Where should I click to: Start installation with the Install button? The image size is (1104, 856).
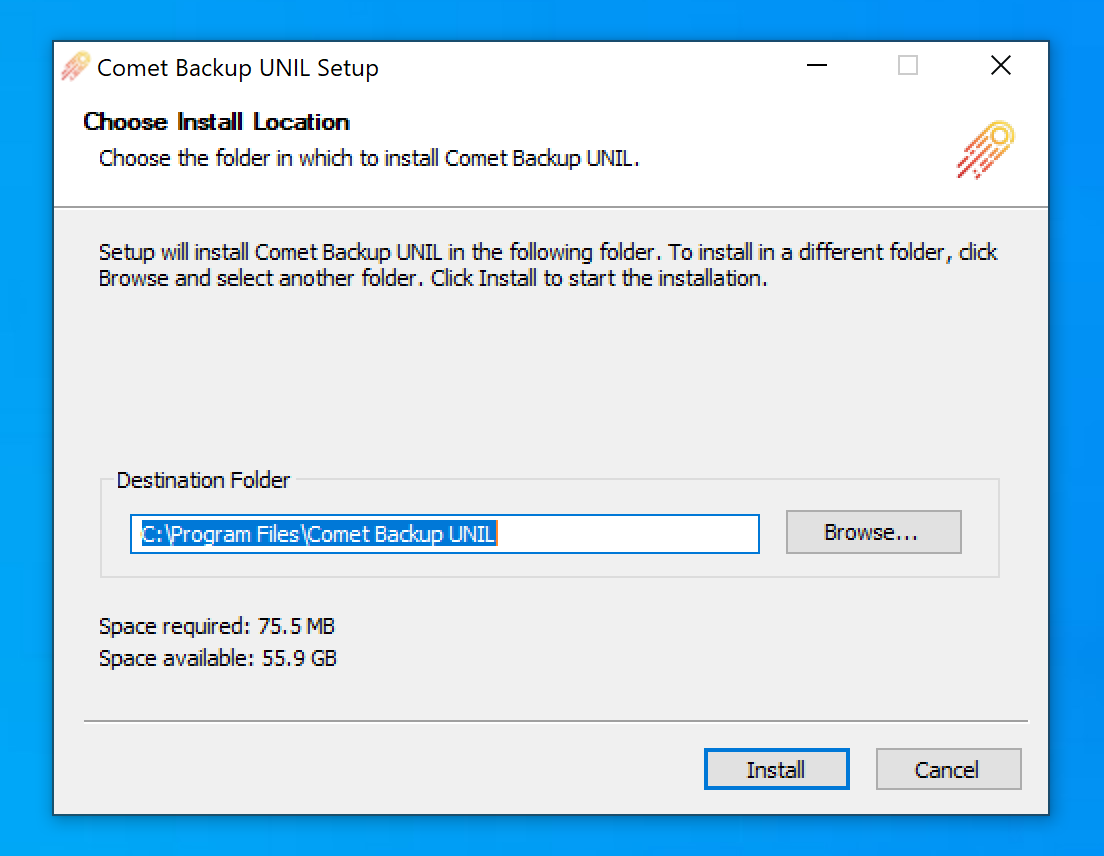(776, 770)
